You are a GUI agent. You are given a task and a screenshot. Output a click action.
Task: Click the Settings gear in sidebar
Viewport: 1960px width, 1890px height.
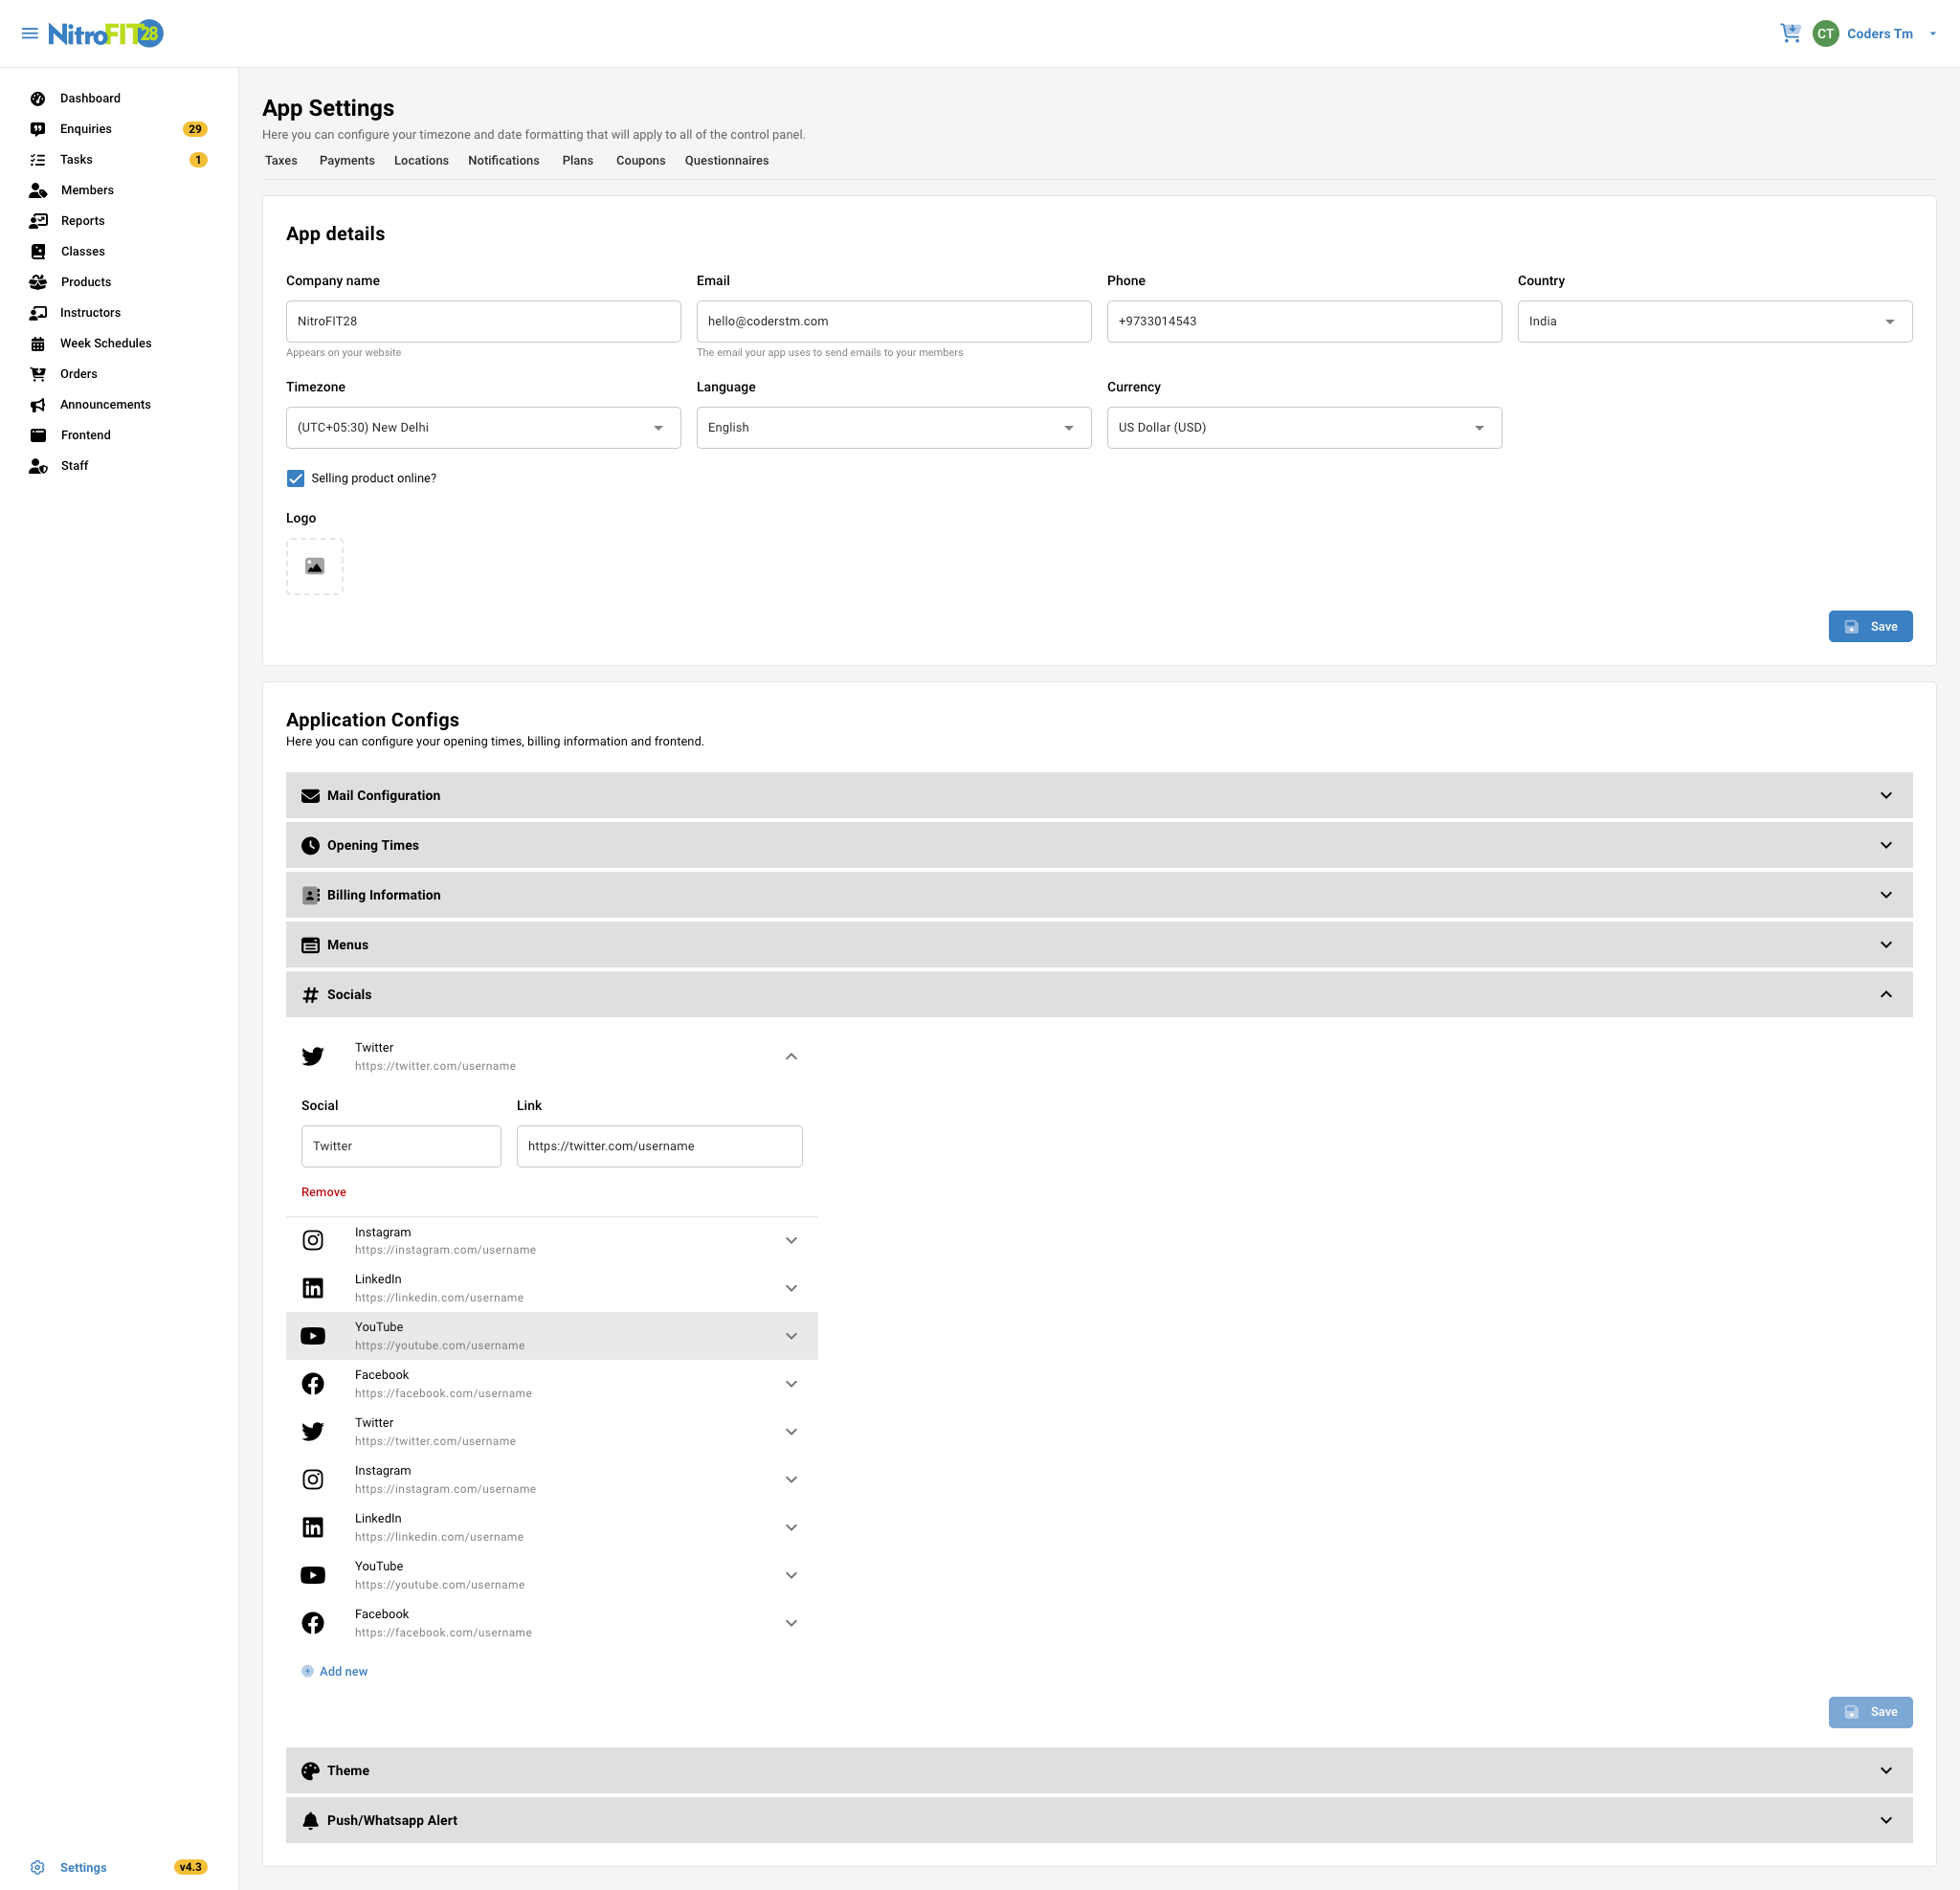pos(38,1867)
